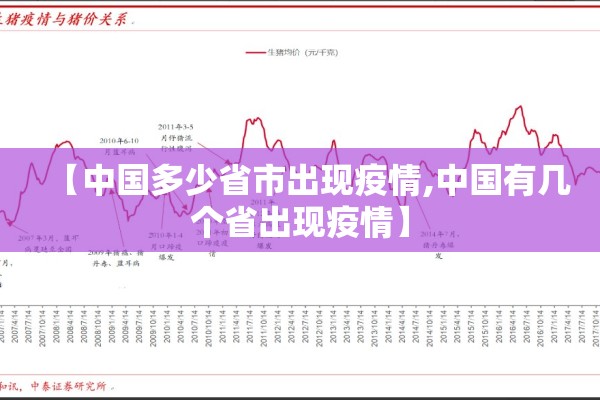Click the x-axis label 2015/4/14

(x=457, y=326)
